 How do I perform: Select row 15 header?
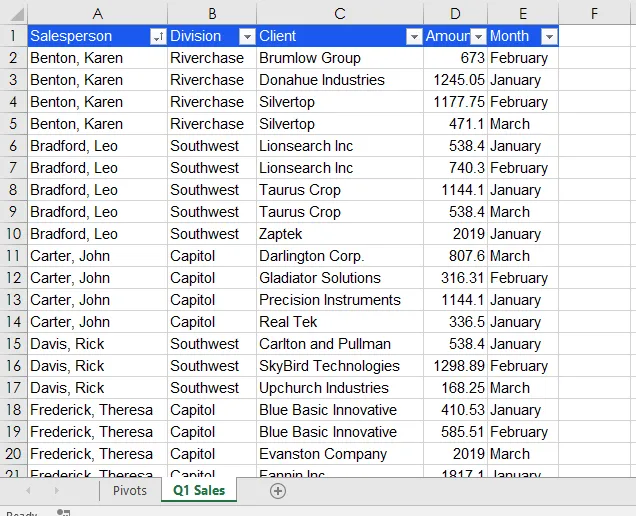point(13,344)
